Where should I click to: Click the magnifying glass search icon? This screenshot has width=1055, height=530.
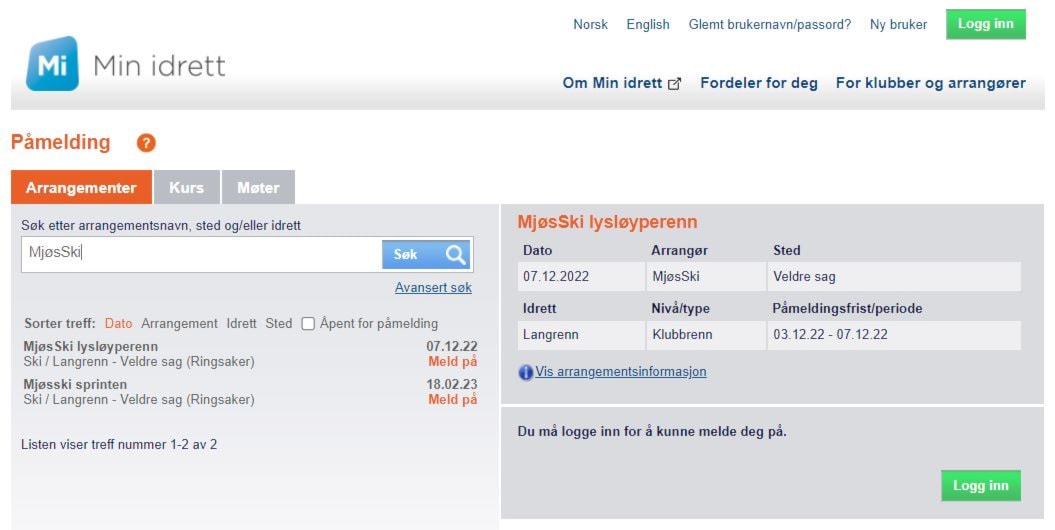[456, 255]
